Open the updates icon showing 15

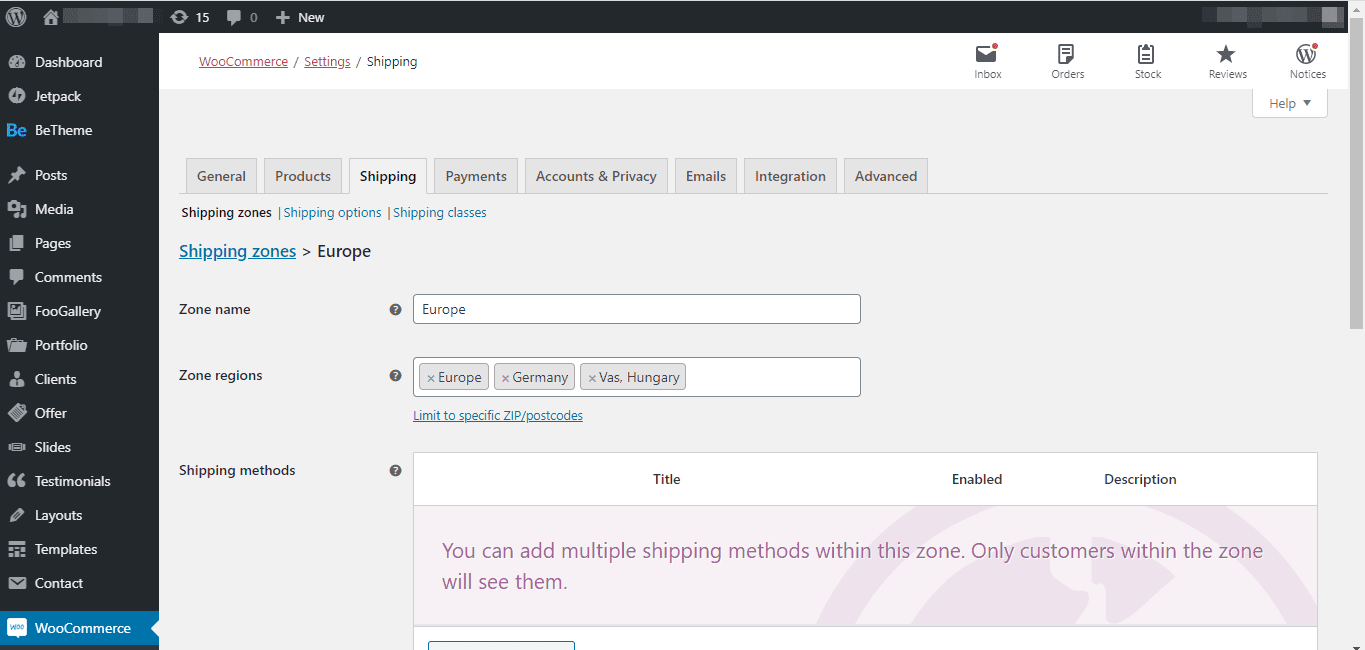coord(179,17)
